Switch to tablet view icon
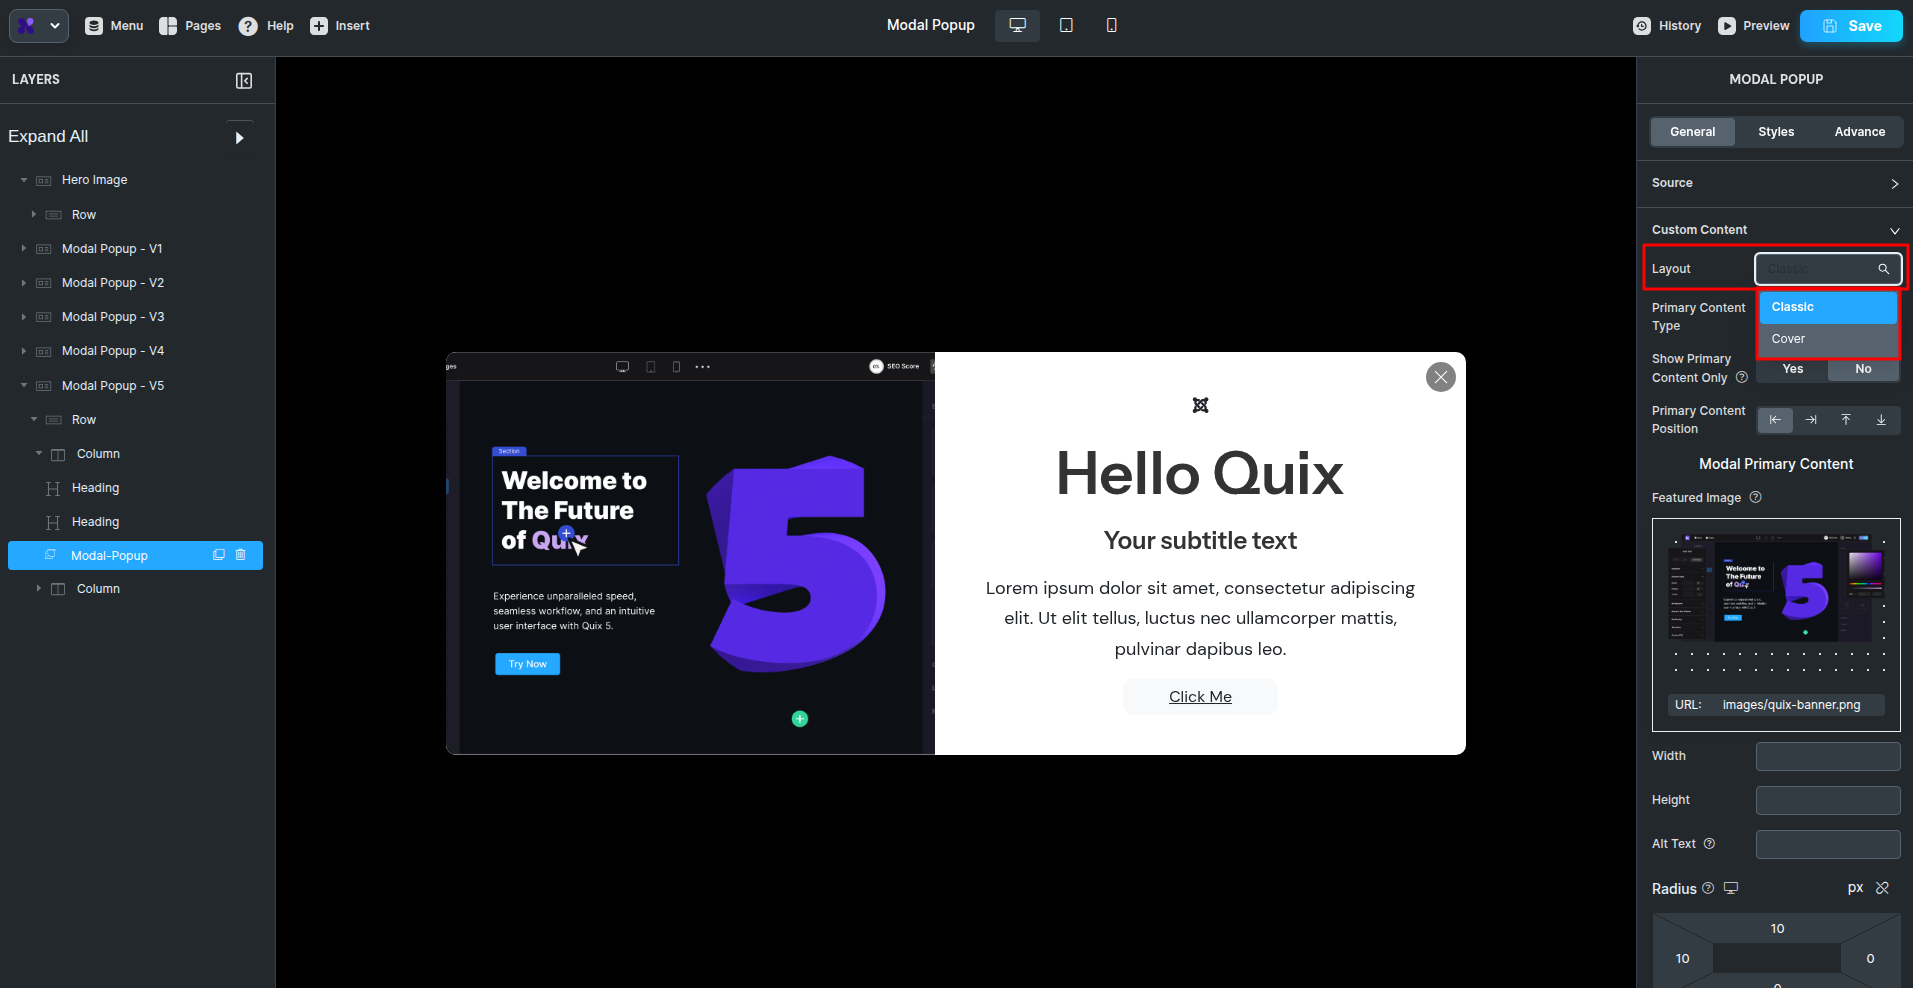 1066,25
